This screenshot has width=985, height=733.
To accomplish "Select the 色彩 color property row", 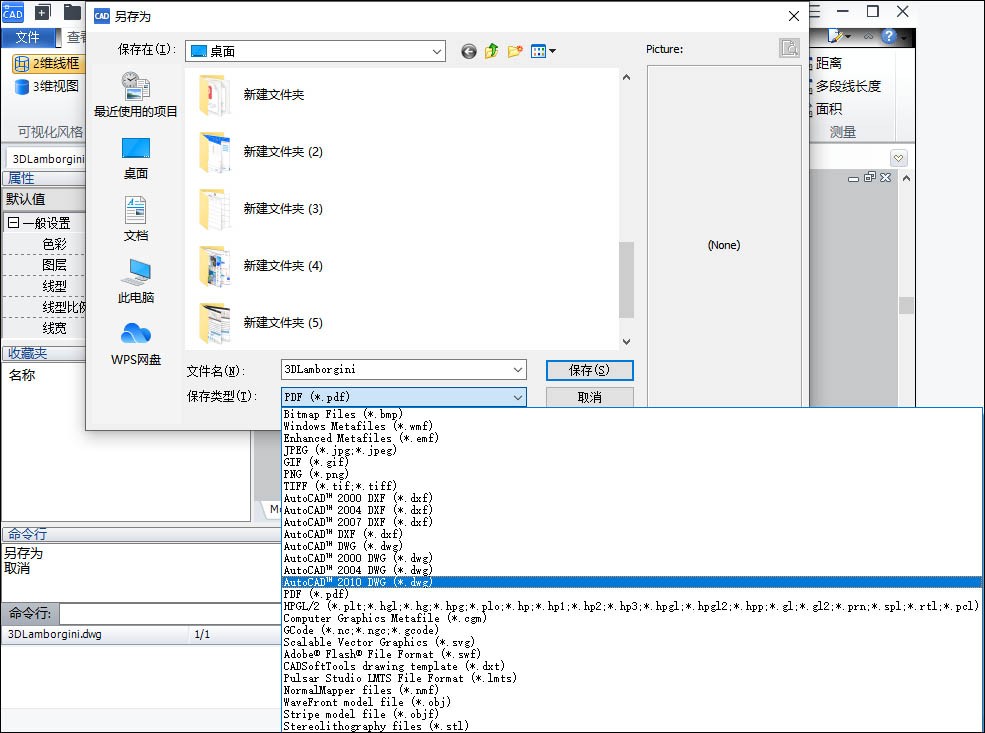I will pos(55,244).
